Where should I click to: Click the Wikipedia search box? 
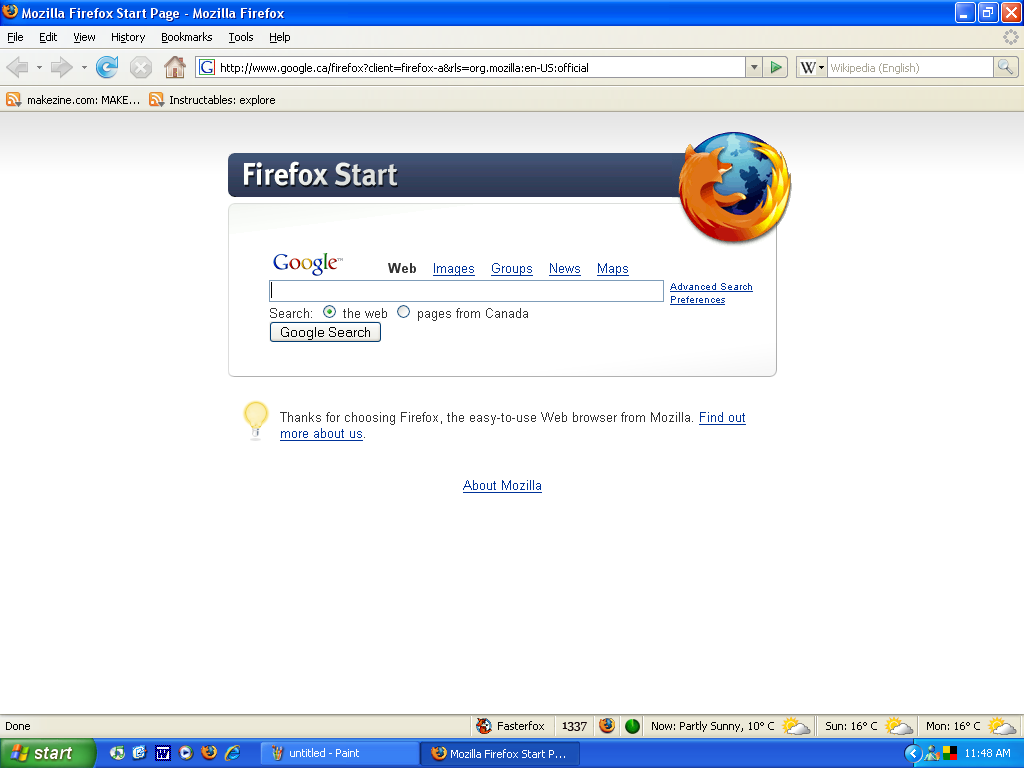point(910,67)
